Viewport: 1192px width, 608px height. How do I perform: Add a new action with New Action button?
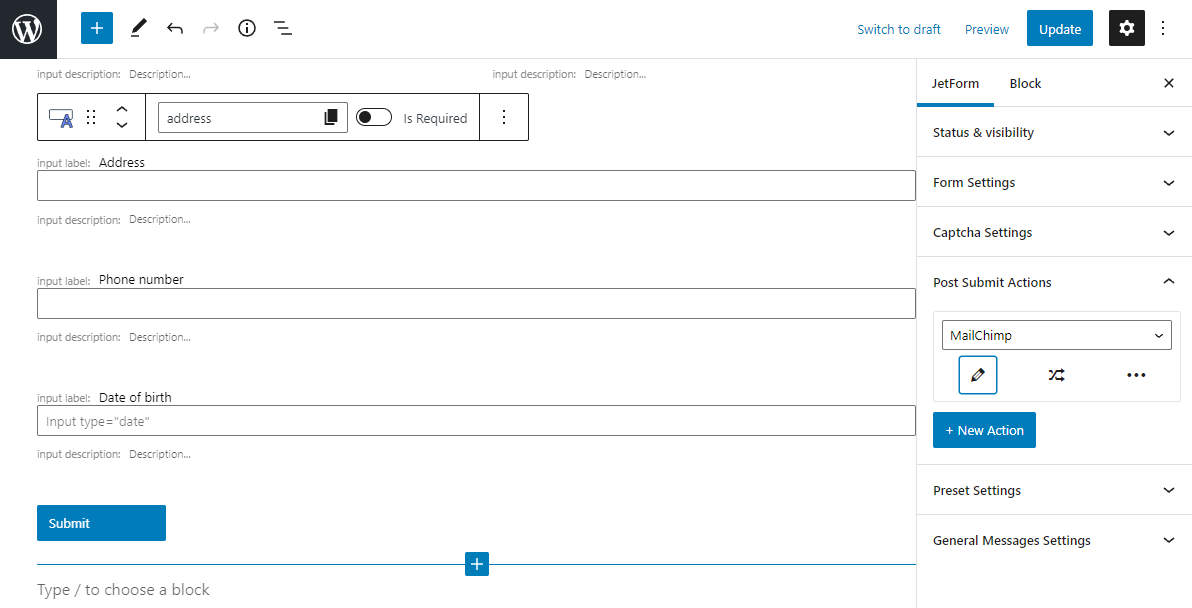984,430
